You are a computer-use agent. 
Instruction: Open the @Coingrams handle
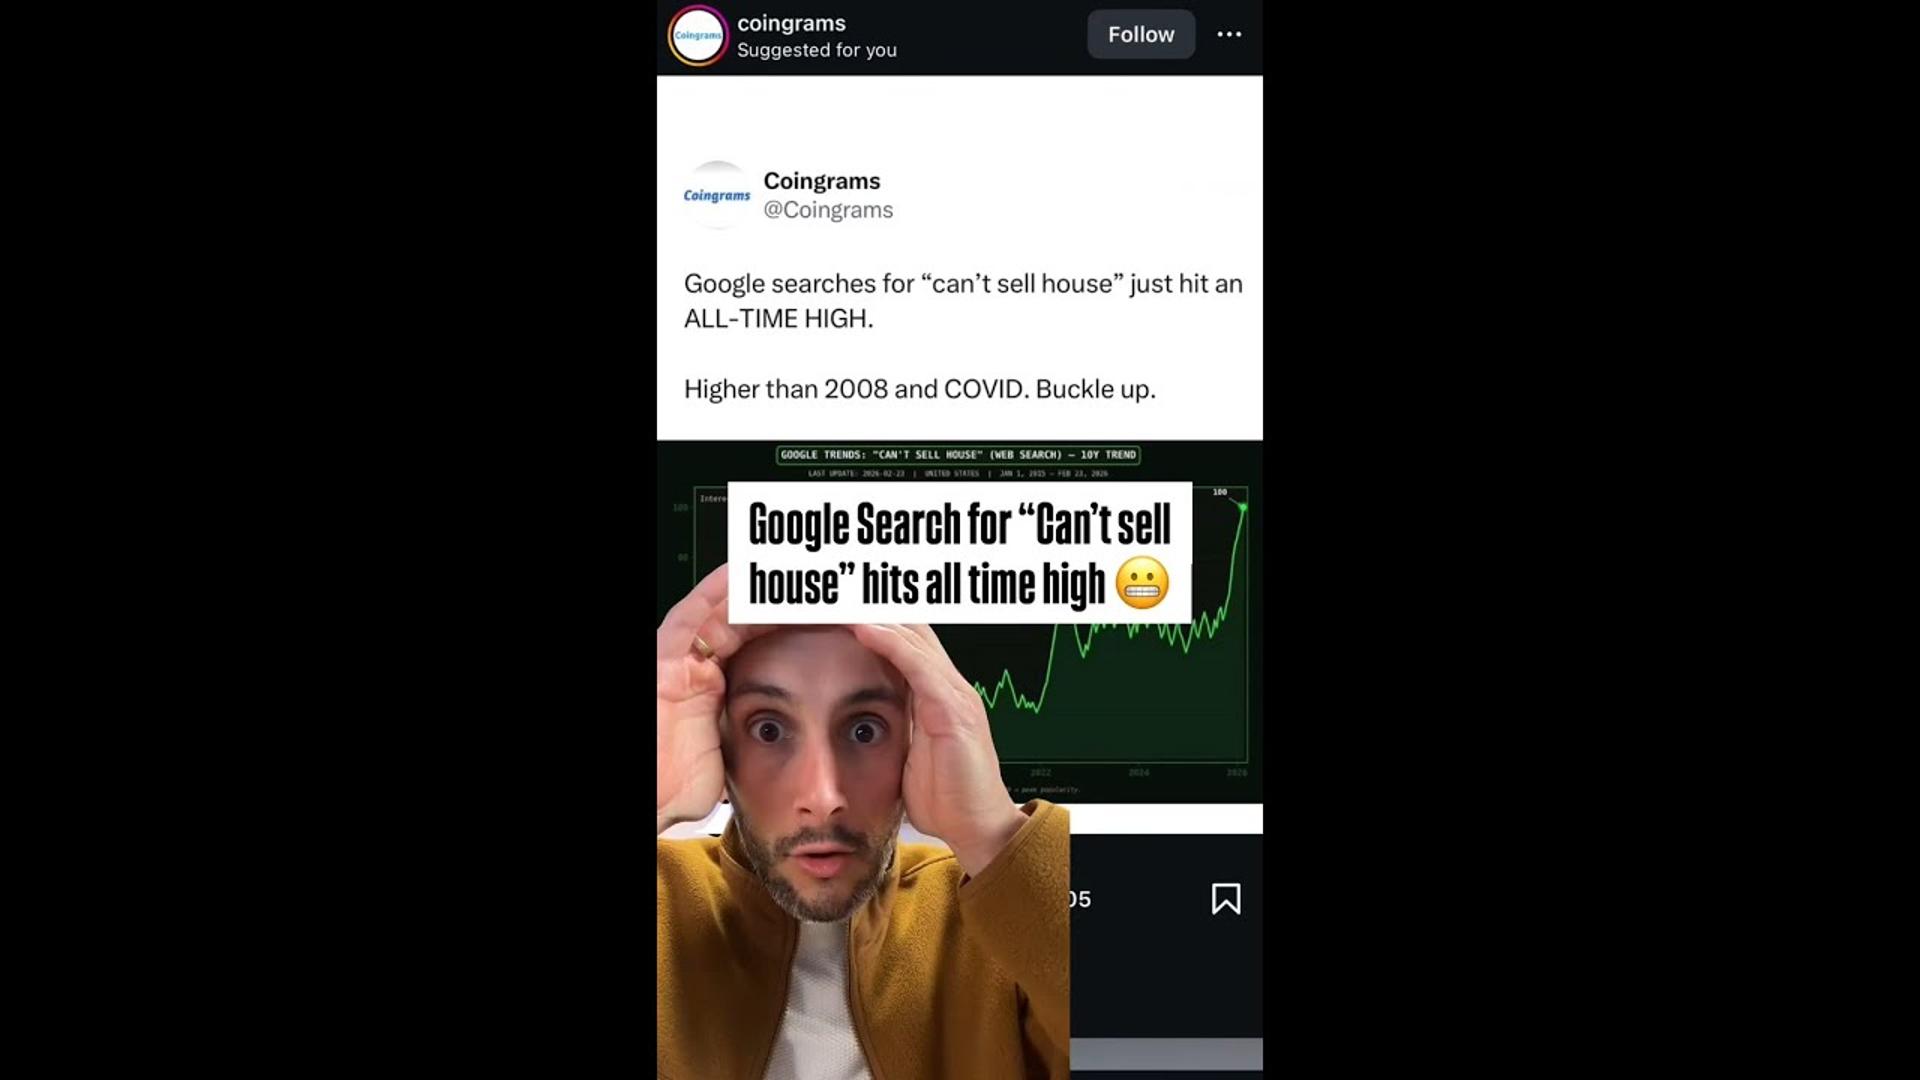click(828, 210)
